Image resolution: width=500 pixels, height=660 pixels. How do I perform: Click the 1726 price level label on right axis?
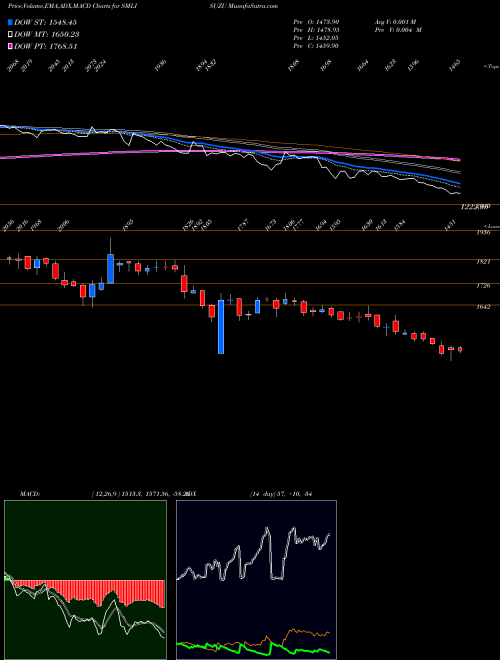click(x=484, y=286)
